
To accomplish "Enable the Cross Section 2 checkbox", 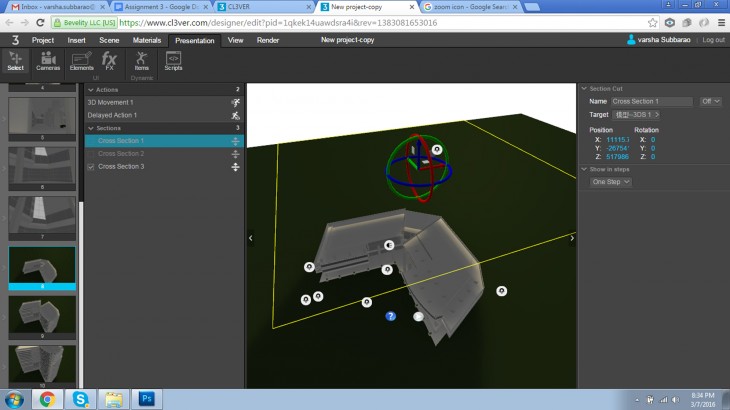I will pos(92,154).
